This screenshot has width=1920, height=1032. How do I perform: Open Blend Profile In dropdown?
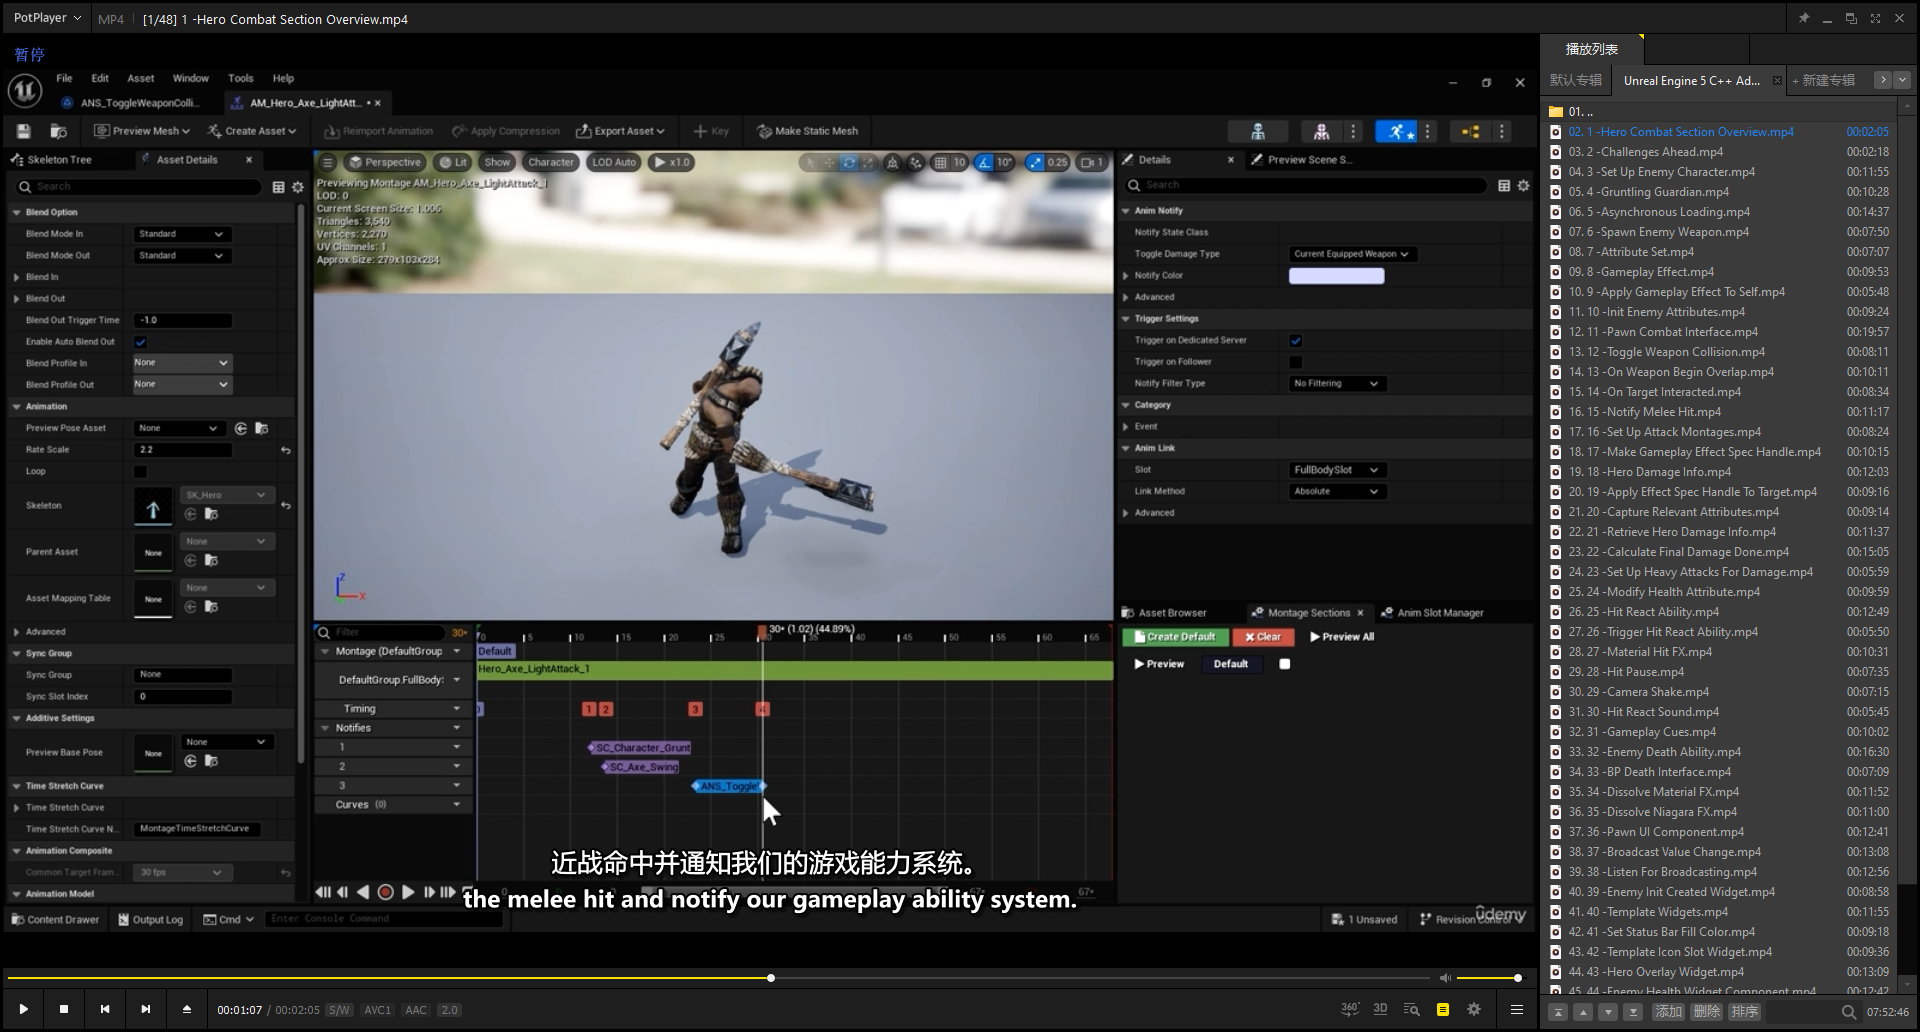[x=182, y=363]
